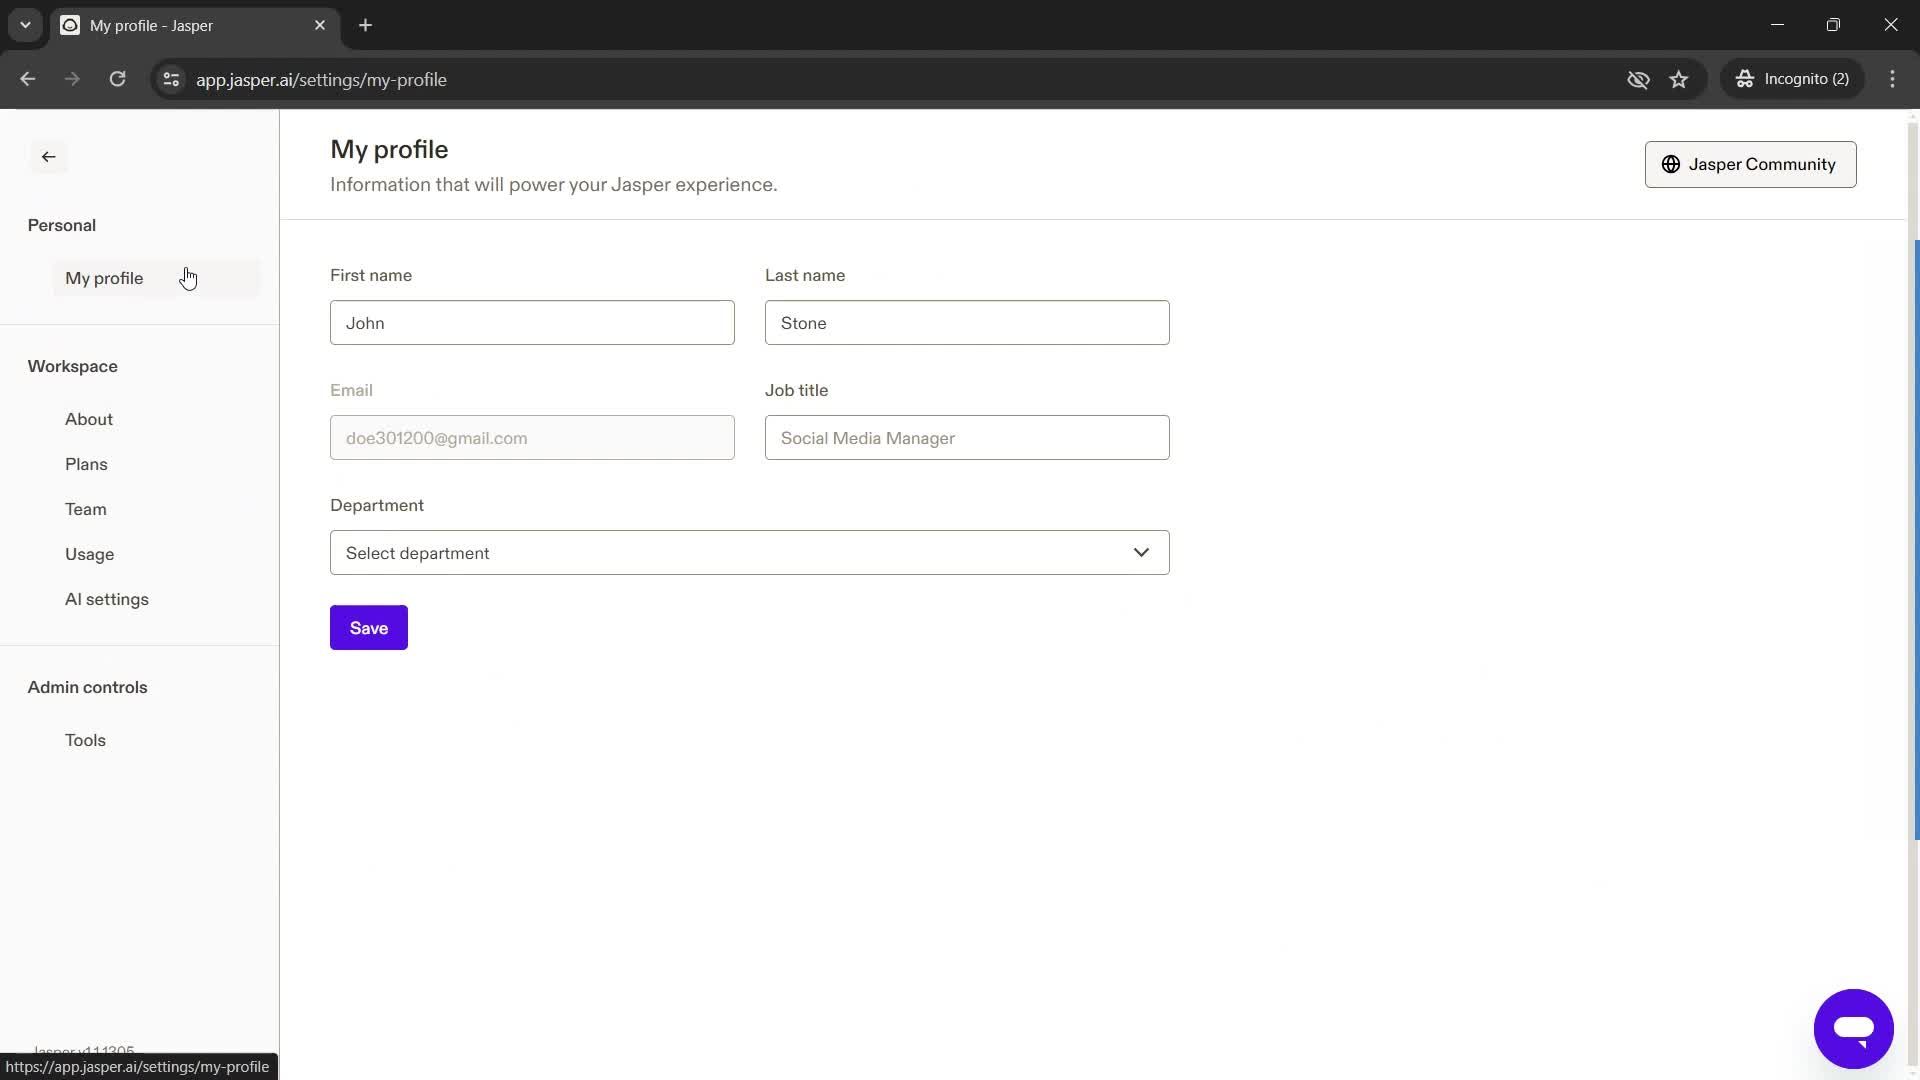Viewport: 1920px width, 1080px height.
Task: View site information icon in address bar
Action: tap(171, 79)
